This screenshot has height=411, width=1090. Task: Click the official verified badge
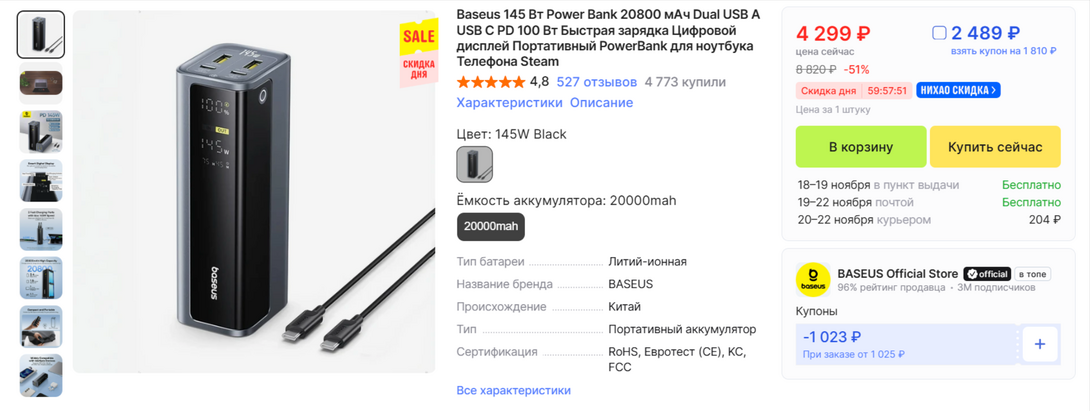[x=986, y=274]
